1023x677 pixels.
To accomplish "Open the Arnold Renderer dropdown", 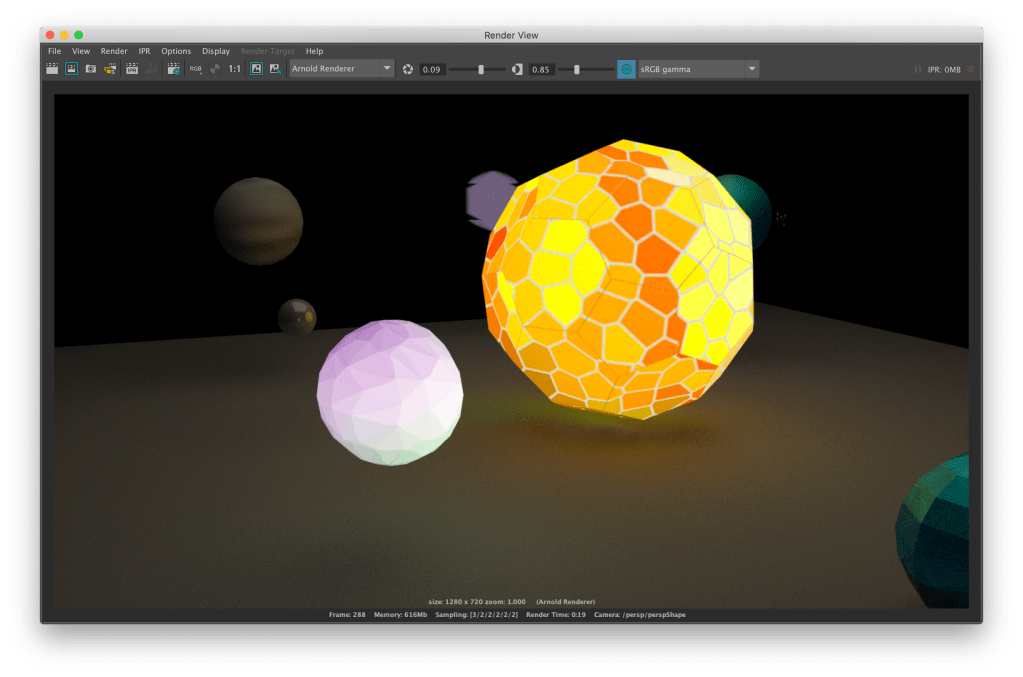I will (x=341, y=69).
